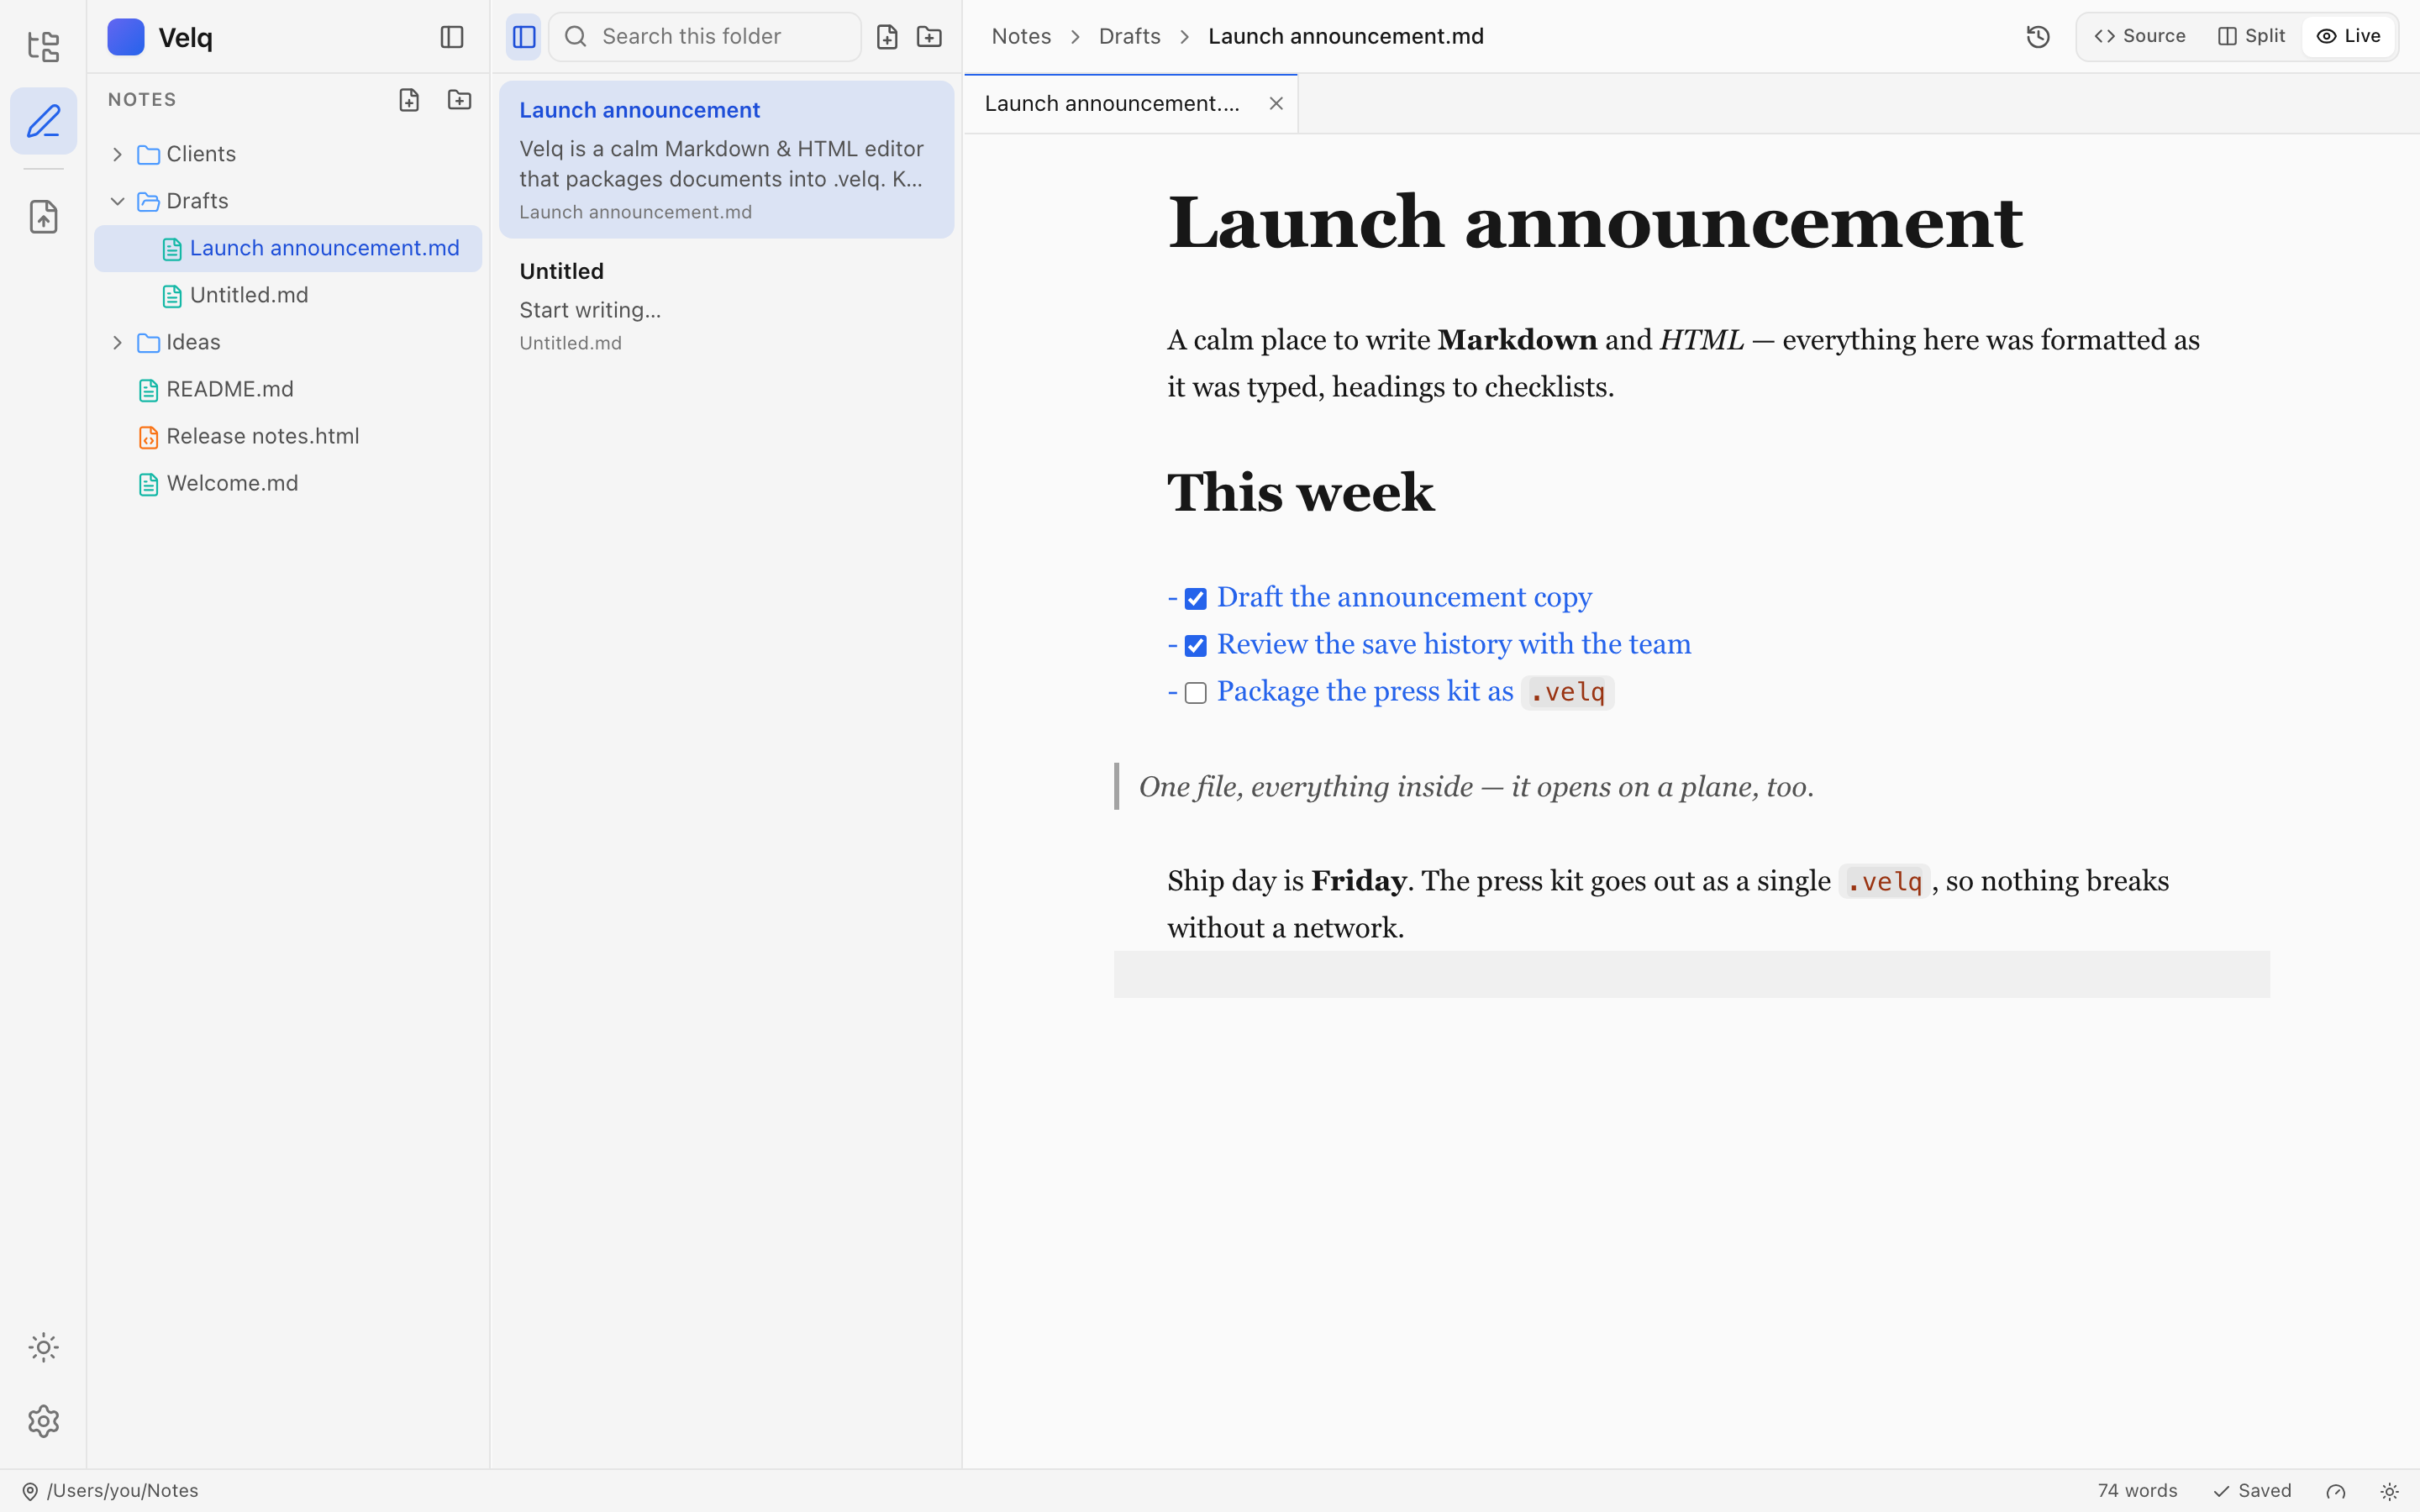Open the Launch announcement note card
Screen dimensions: 2420x1512
click(727, 159)
